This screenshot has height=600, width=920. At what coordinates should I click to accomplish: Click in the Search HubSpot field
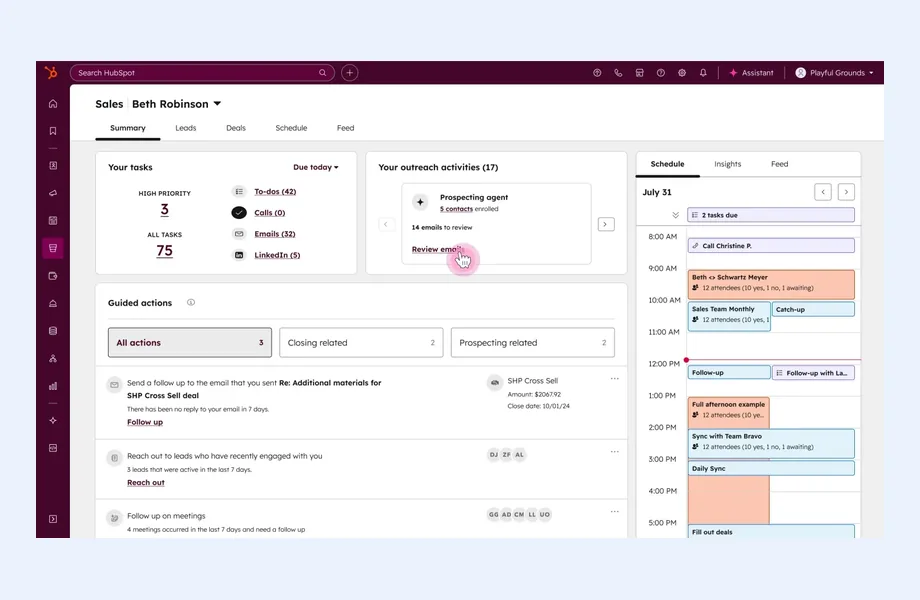(x=202, y=73)
